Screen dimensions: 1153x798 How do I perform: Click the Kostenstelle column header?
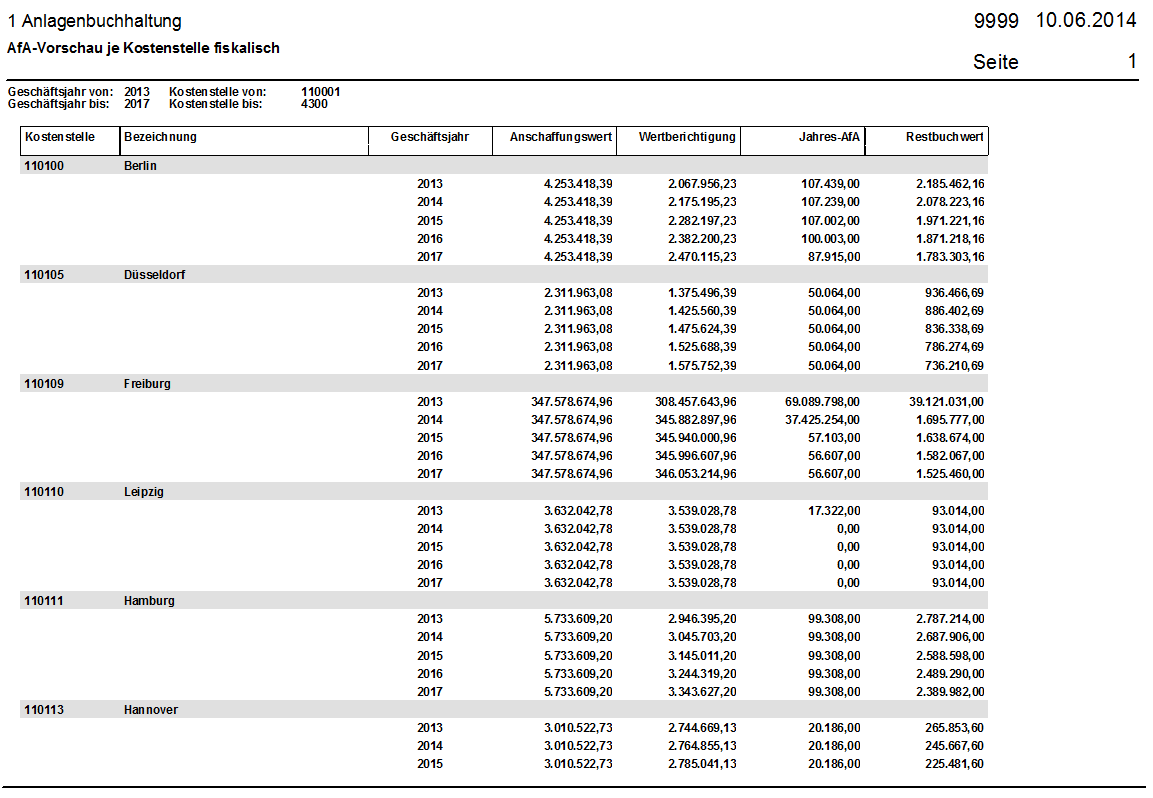click(x=60, y=137)
